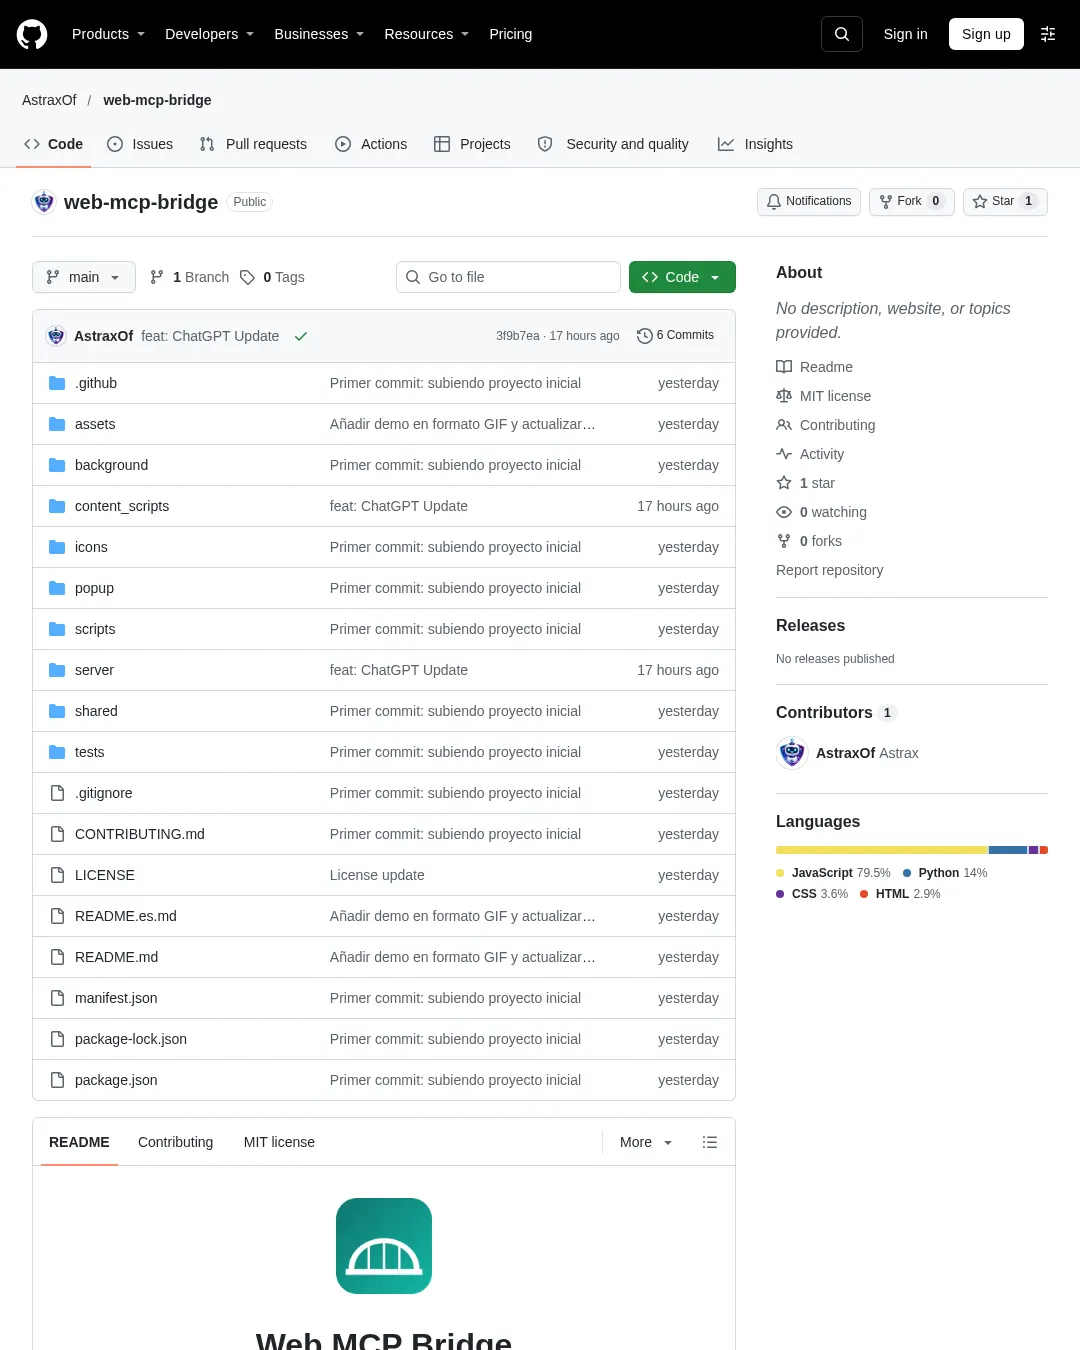Screen dimensions: 1080x1350
Task: Click the repo owner avatar beside title
Action: click(x=44, y=202)
